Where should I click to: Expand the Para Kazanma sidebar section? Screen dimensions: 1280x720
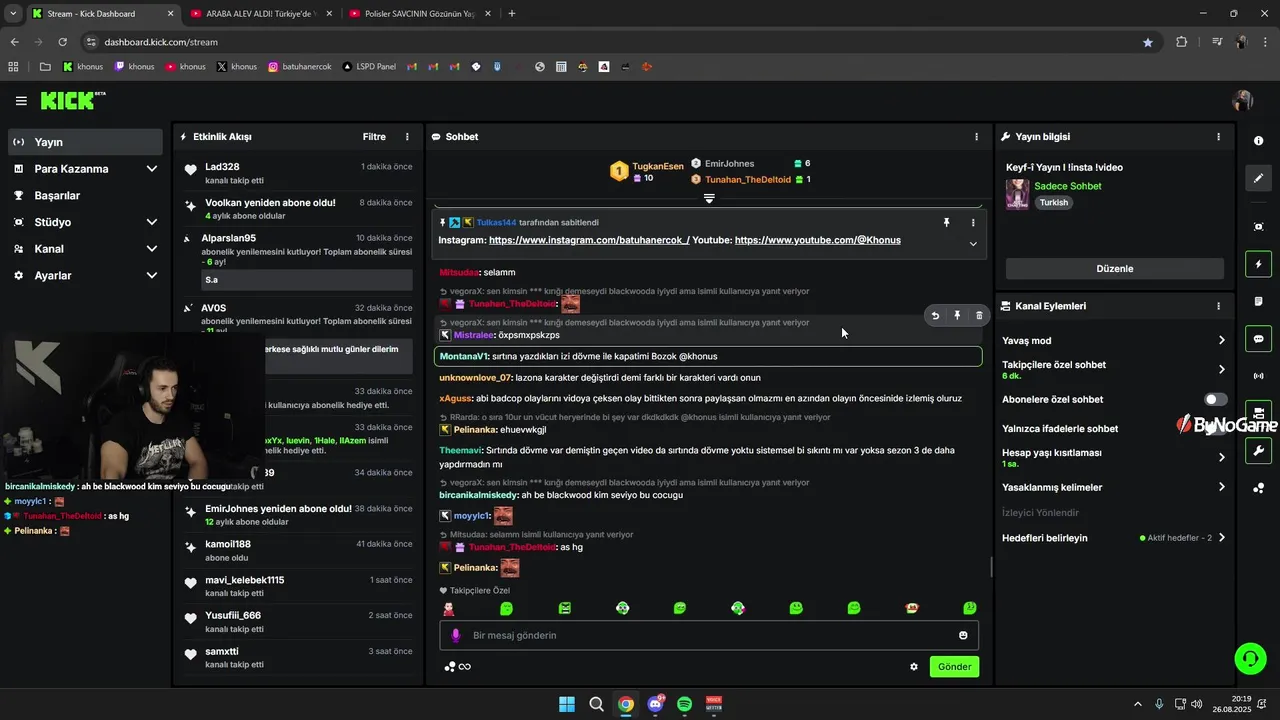point(85,169)
